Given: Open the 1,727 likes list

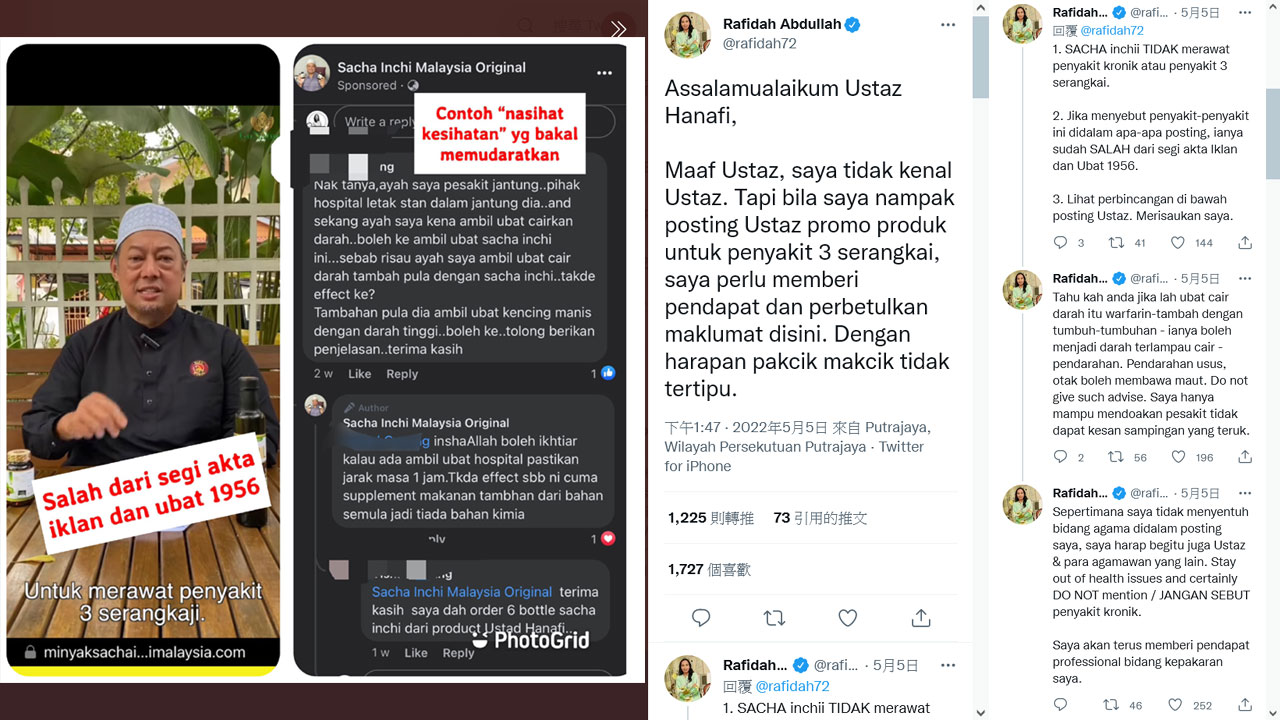Looking at the screenshot, I should [709, 569].
